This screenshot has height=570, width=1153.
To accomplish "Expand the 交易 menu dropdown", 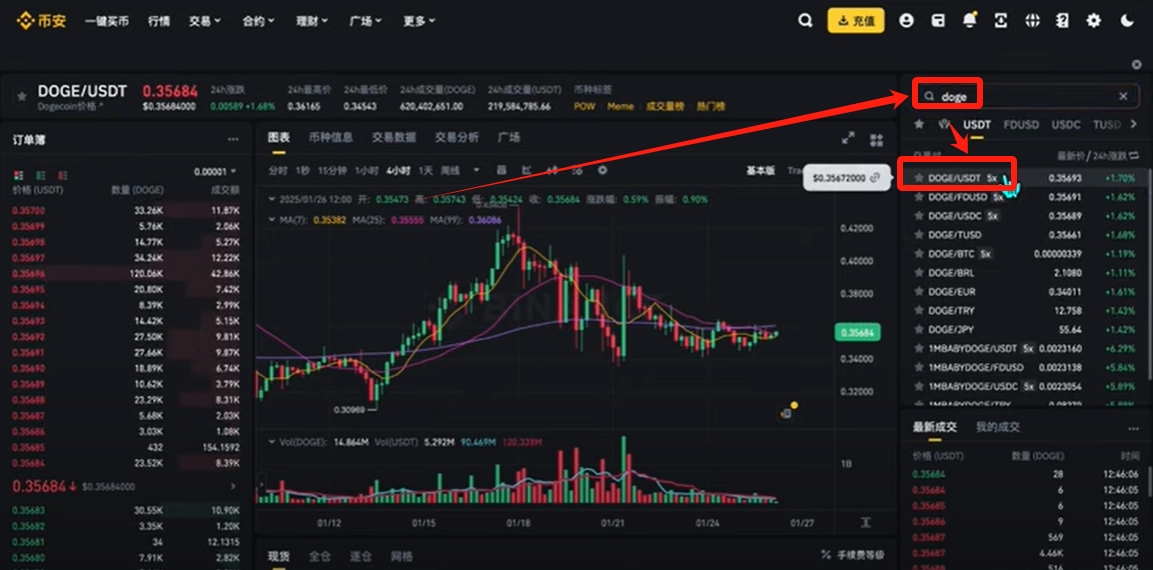I will (x=204, y=21).
